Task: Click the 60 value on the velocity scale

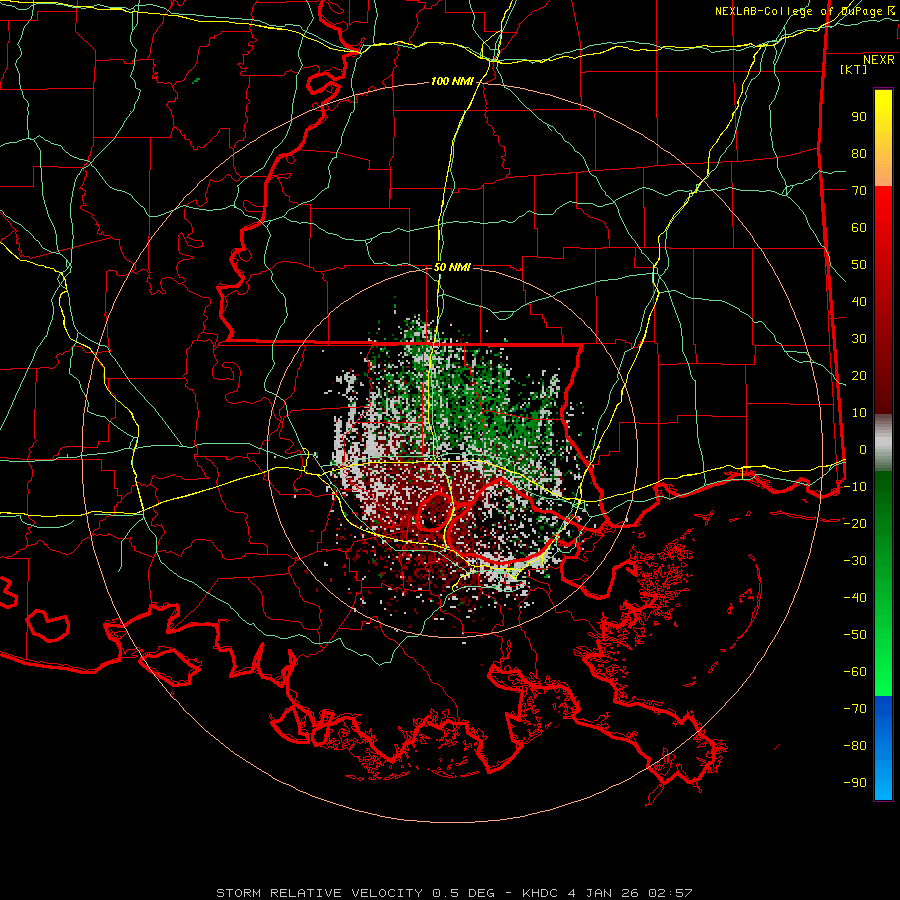Action: click(859, 228)
